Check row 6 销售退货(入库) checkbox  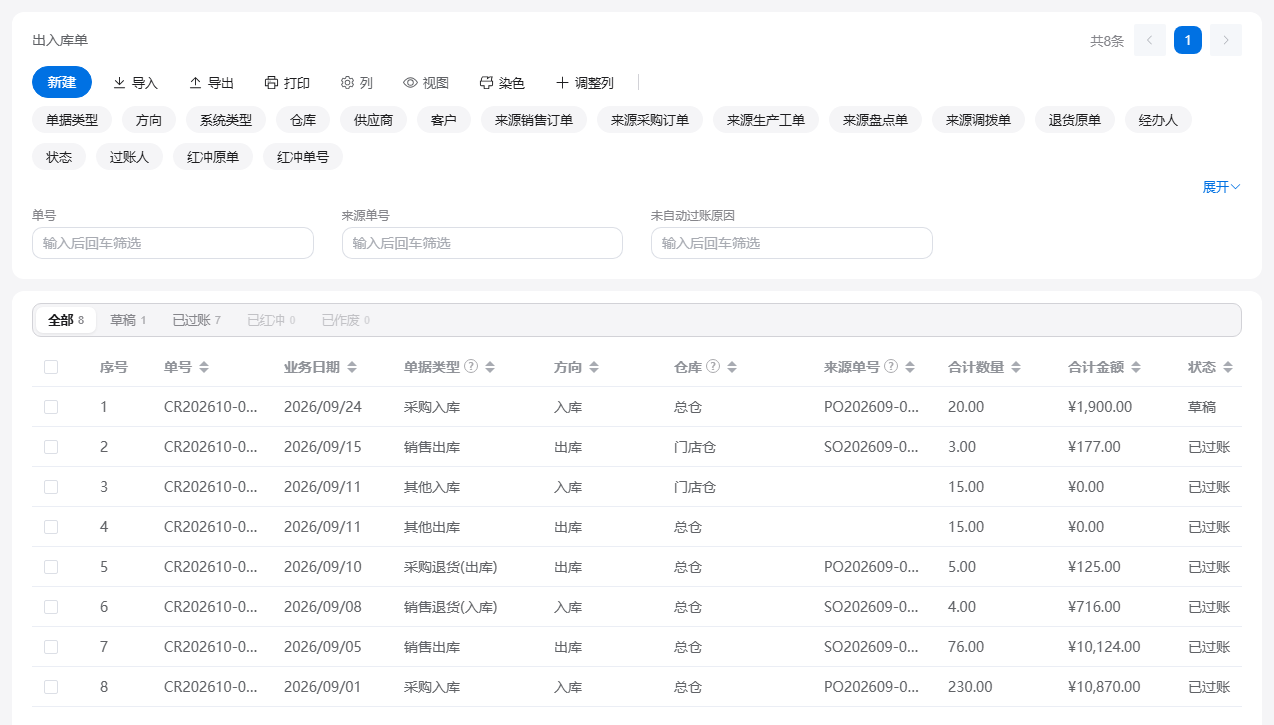51,607
